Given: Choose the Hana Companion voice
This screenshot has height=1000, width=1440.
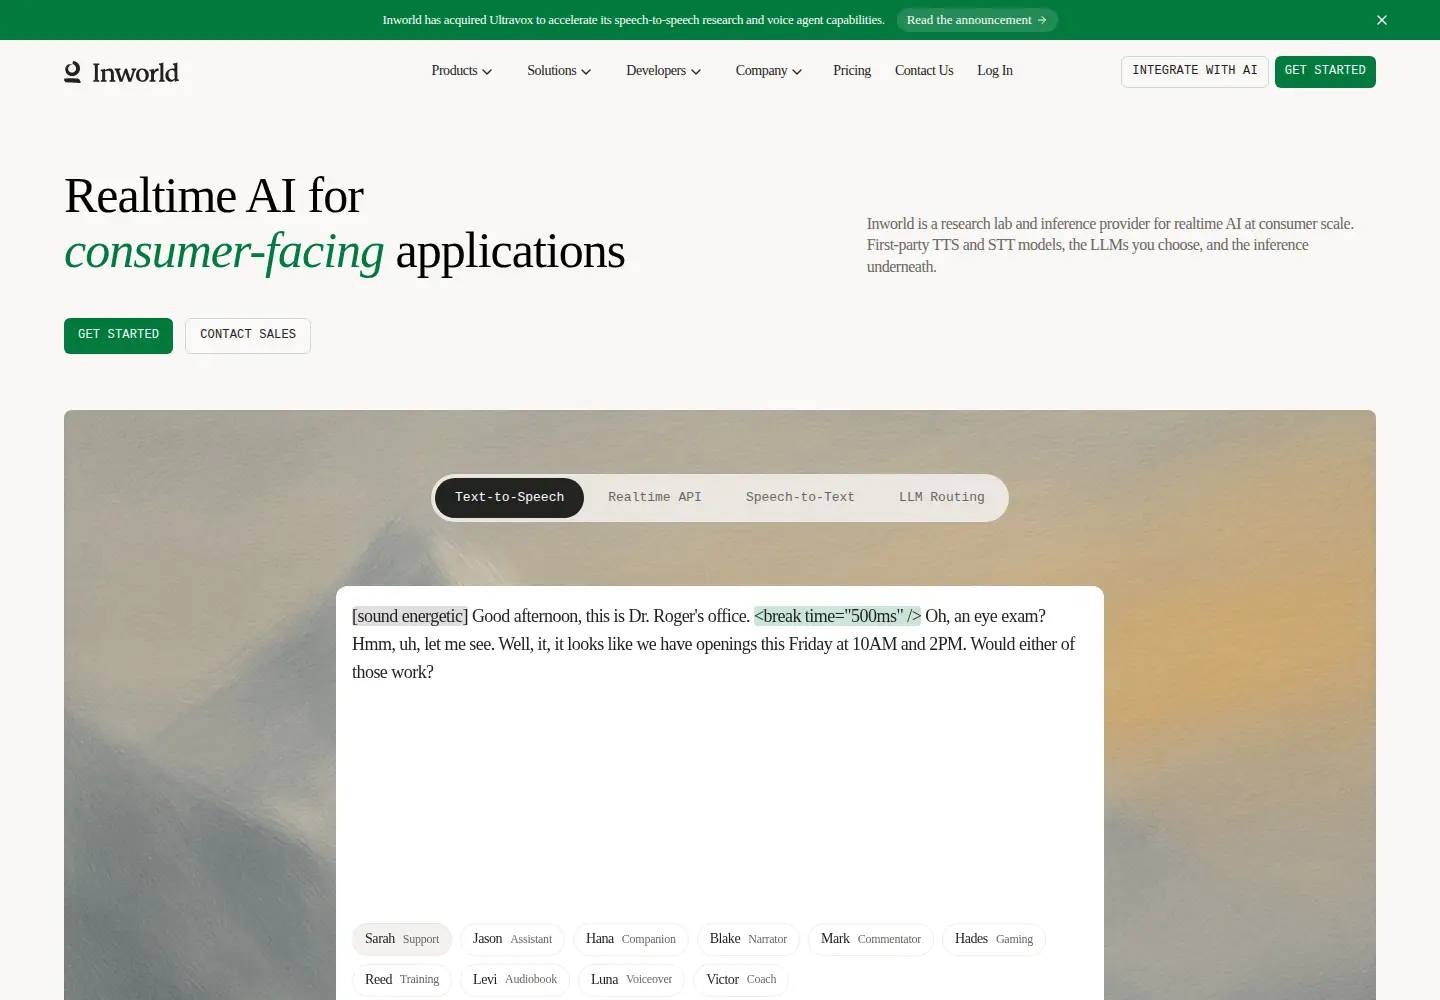Looking at the screenshot, I should 631,939.
